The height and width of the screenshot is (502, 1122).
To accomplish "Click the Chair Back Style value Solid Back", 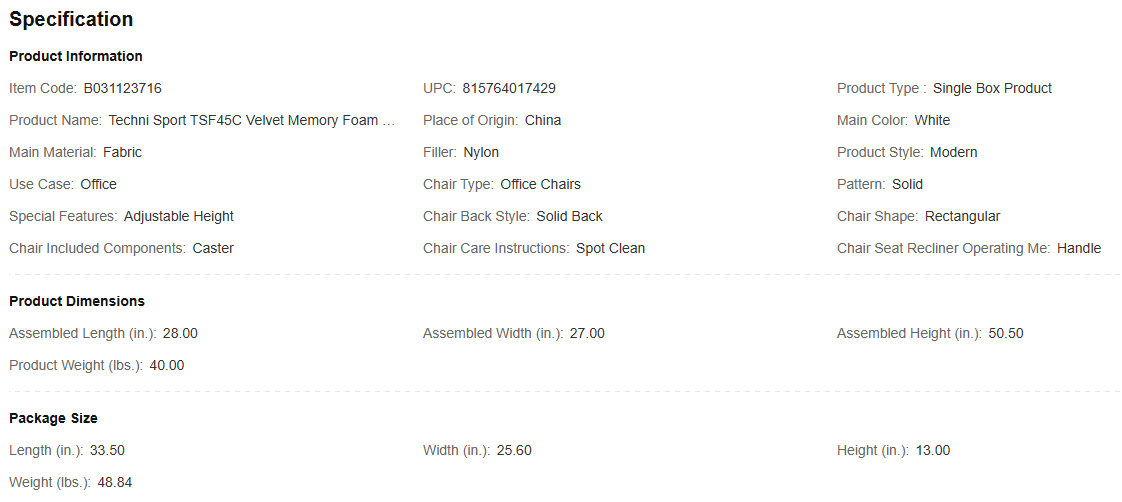I will [569, 216].
